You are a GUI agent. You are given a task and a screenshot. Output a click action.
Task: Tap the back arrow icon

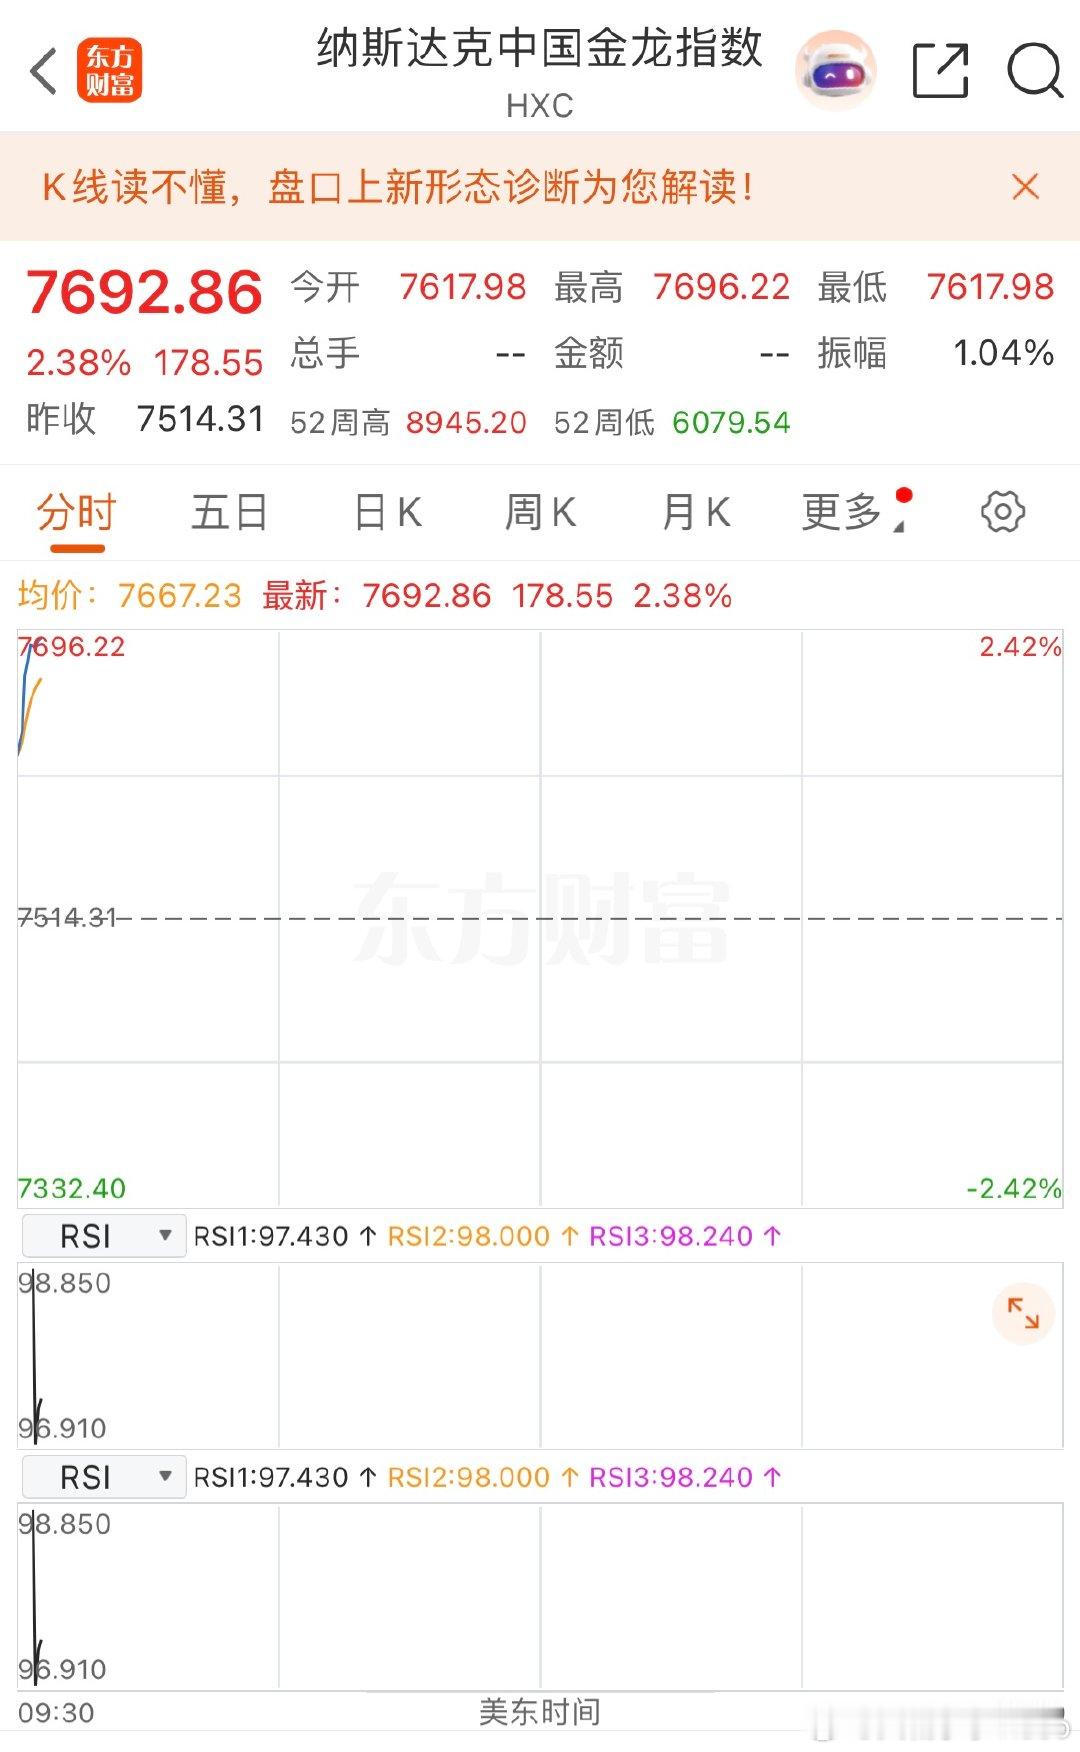tap(44, 71)
